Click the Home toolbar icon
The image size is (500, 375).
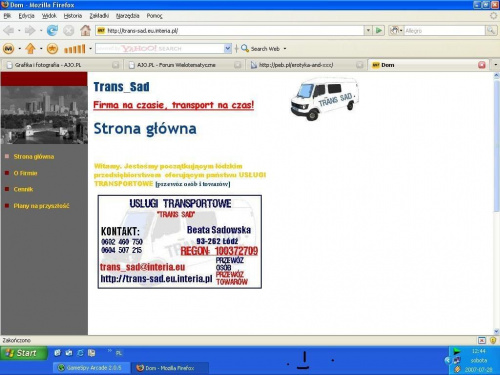coord(85,31)
